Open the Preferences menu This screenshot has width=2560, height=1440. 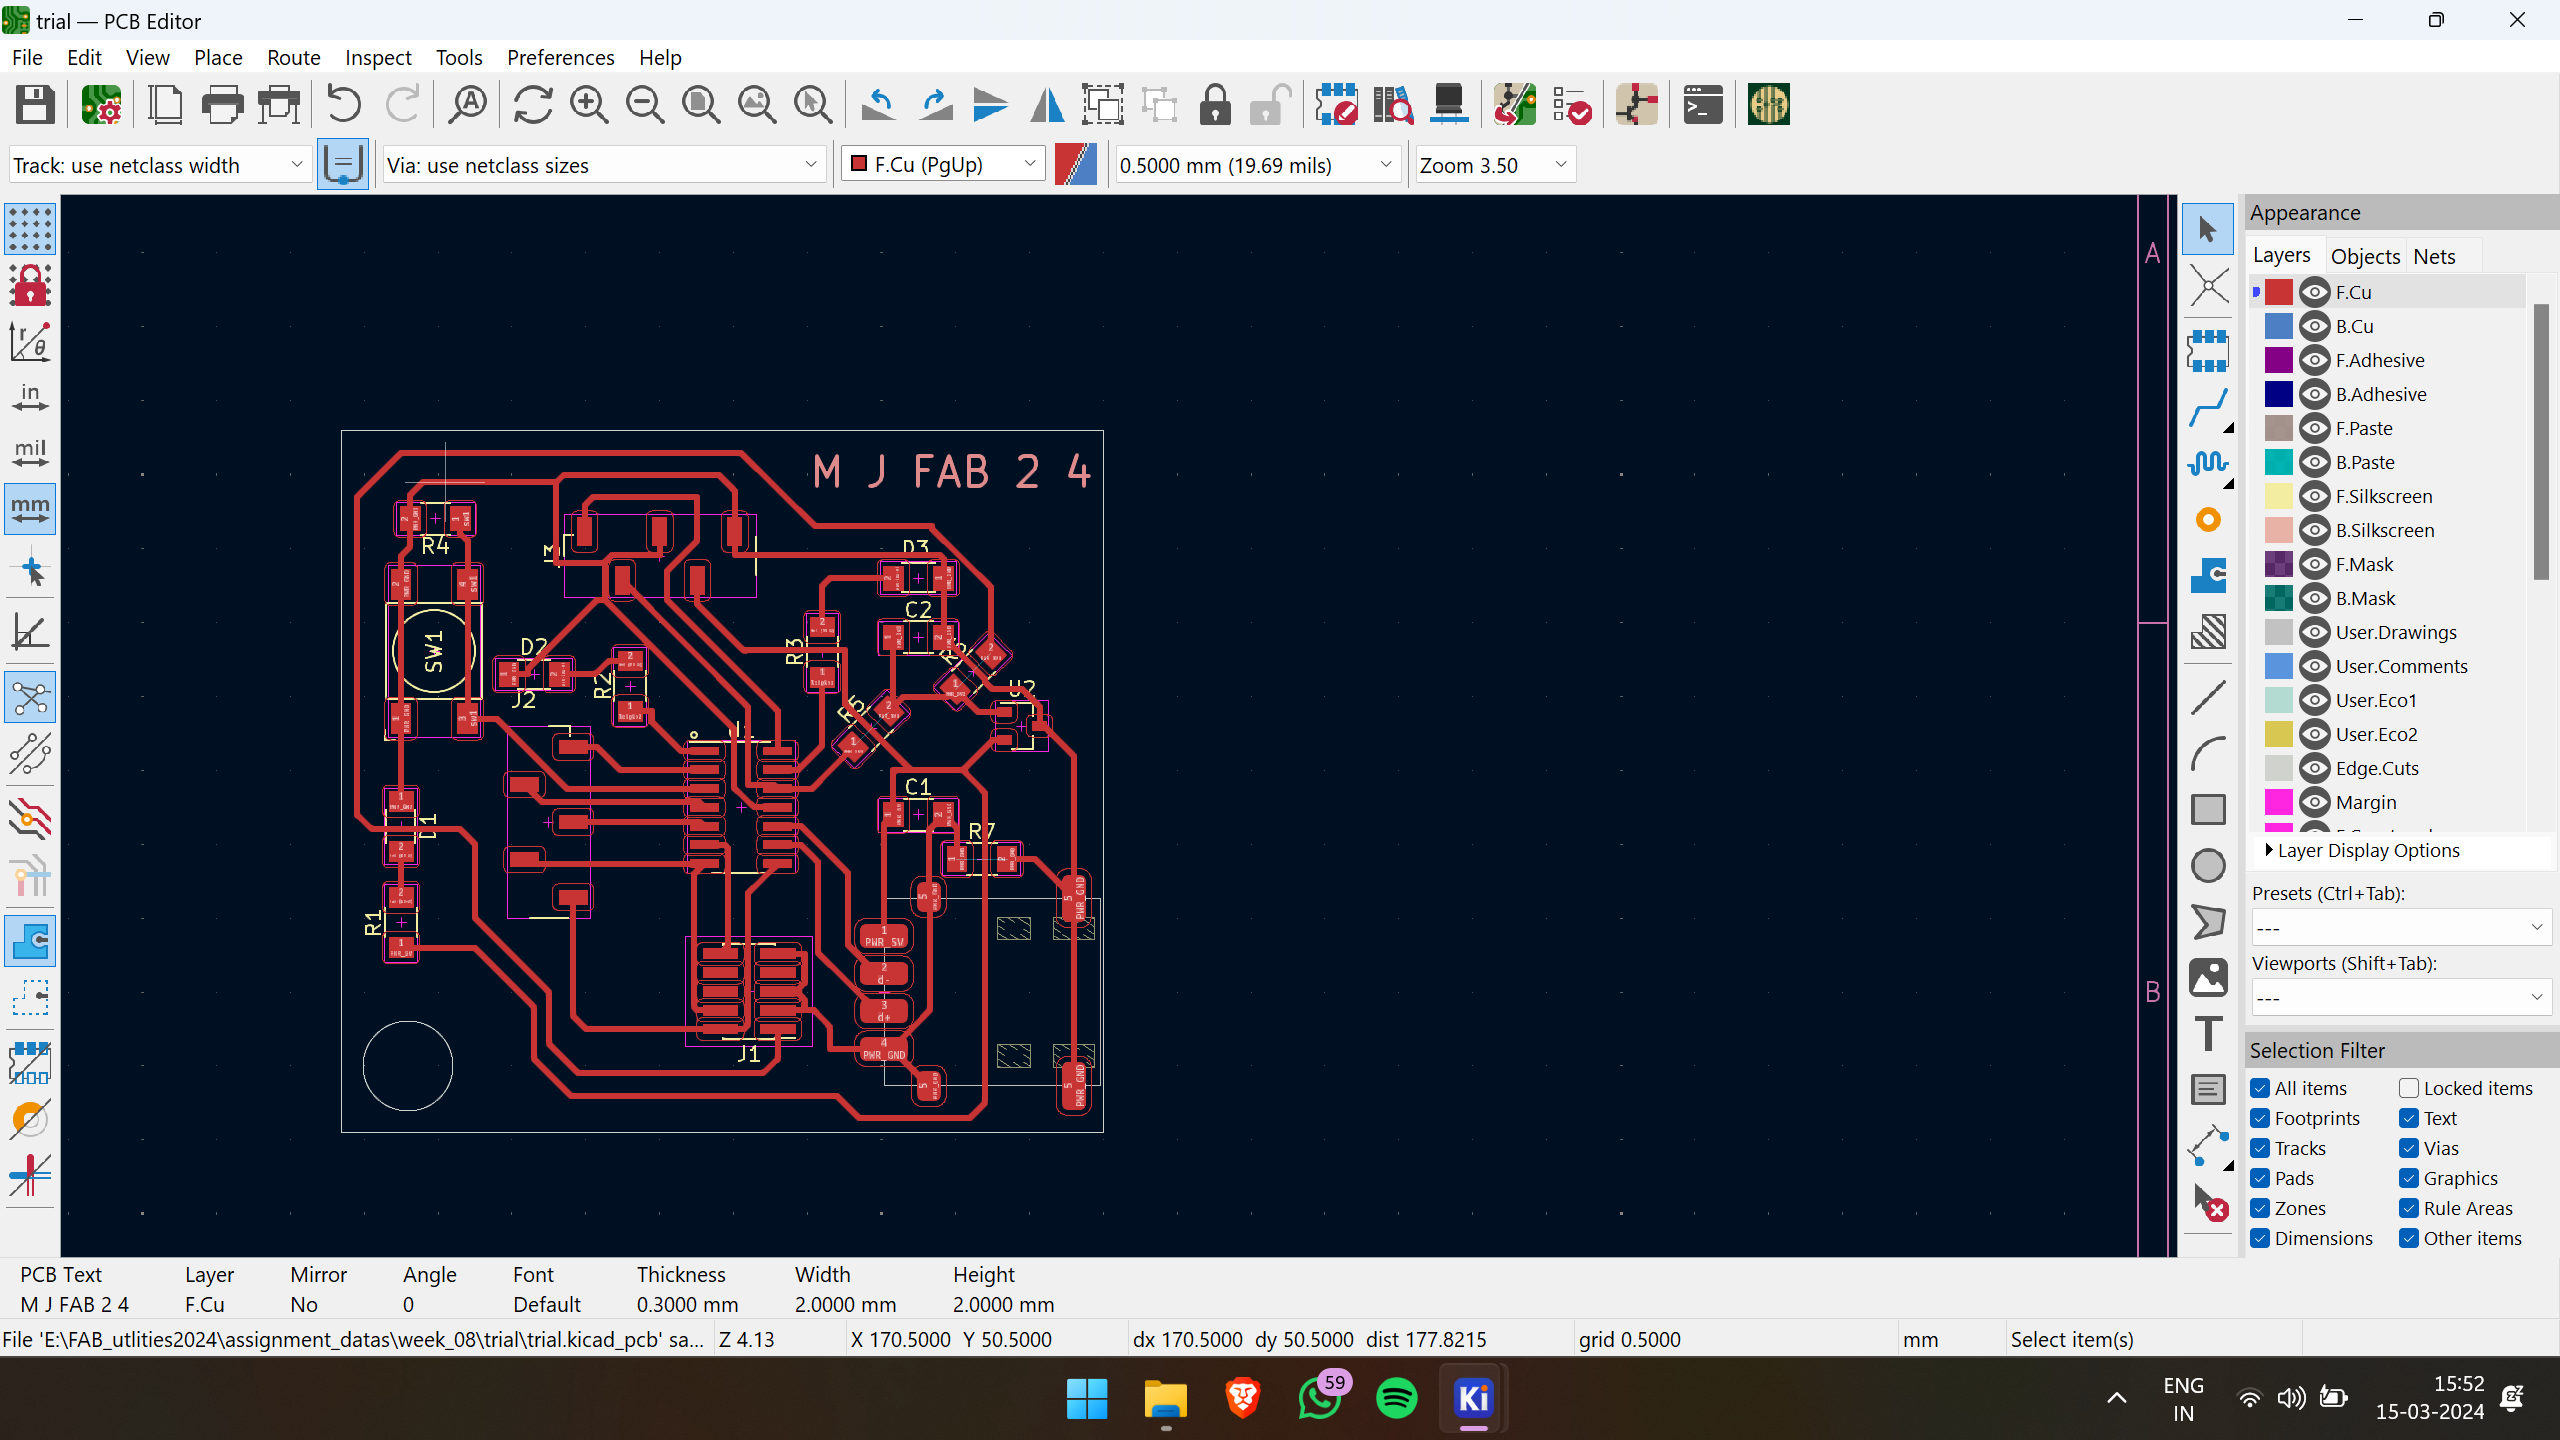point(560,57)
